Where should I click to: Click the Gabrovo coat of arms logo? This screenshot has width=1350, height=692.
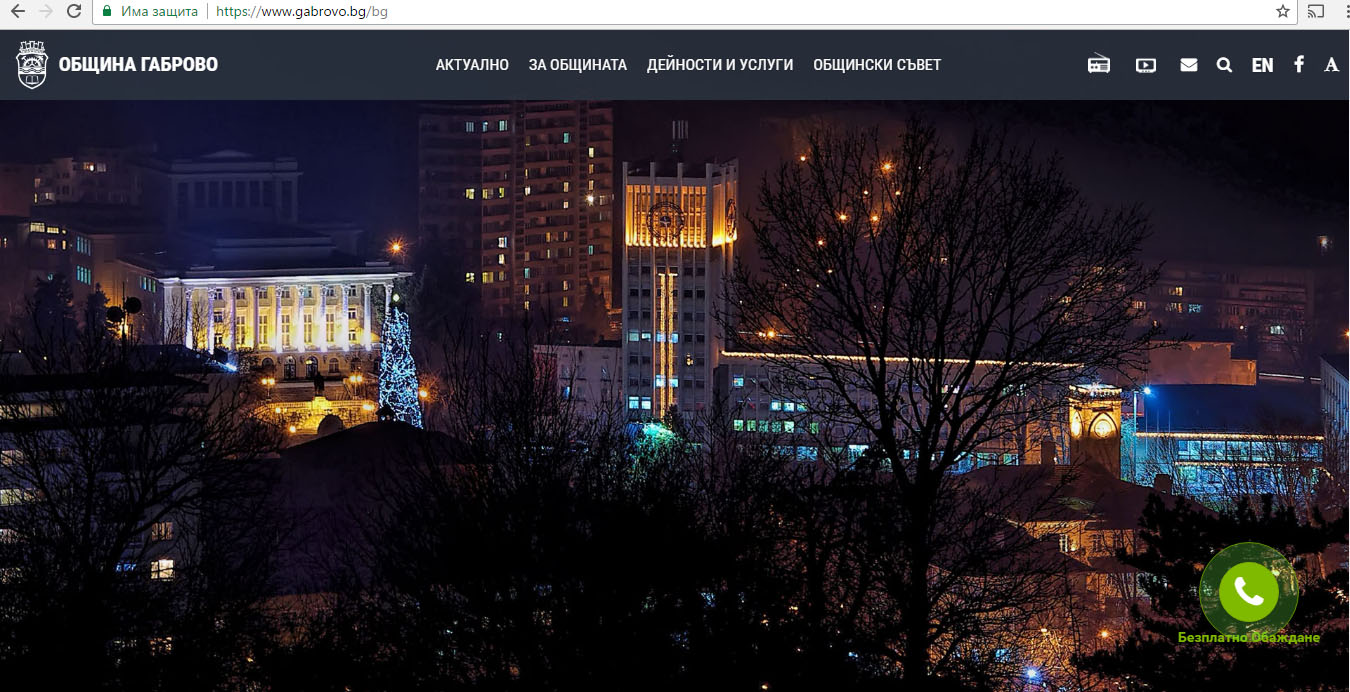[32, 65]
